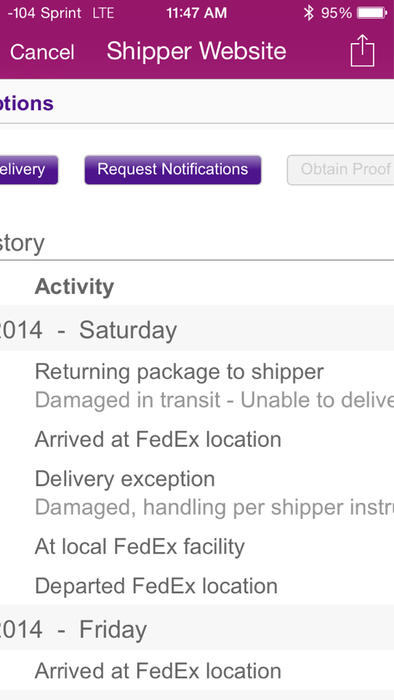Select Friday Arrived at FedEx location
The height and width of the screenshot is (700, 394).
click(x=158, y=671)
